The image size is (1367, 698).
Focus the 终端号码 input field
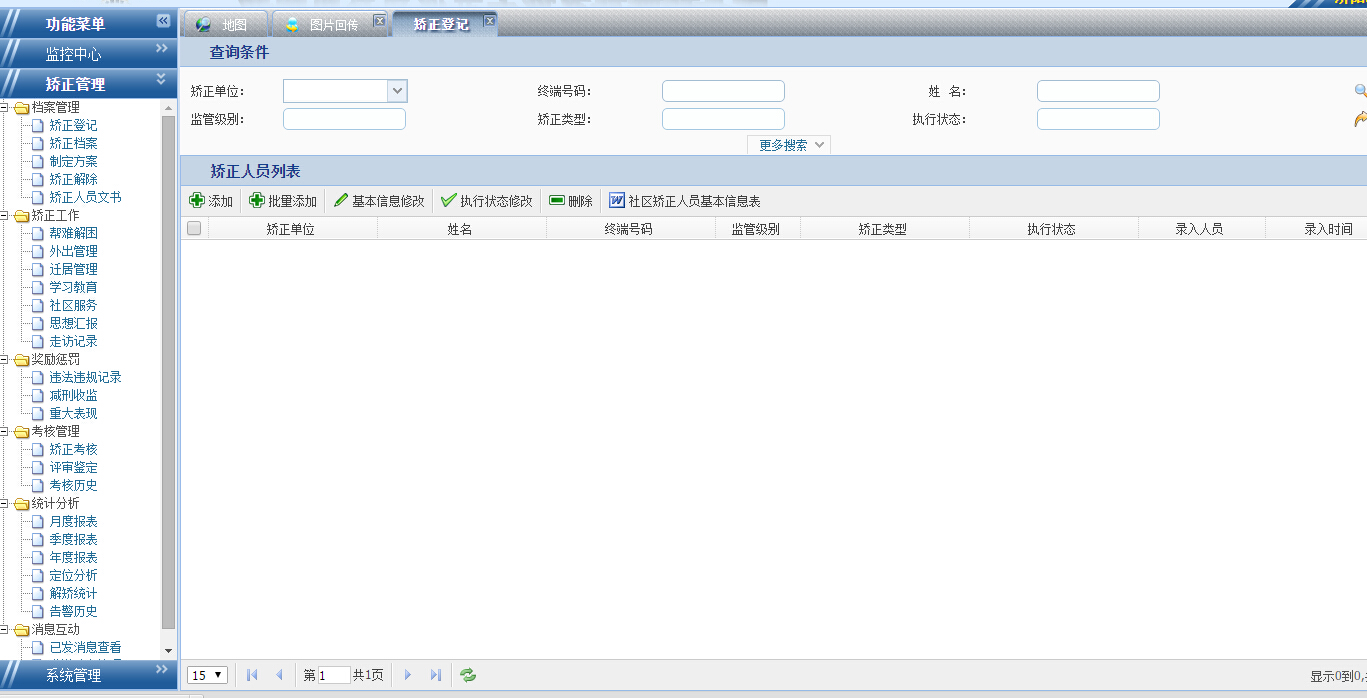point(723,91)
